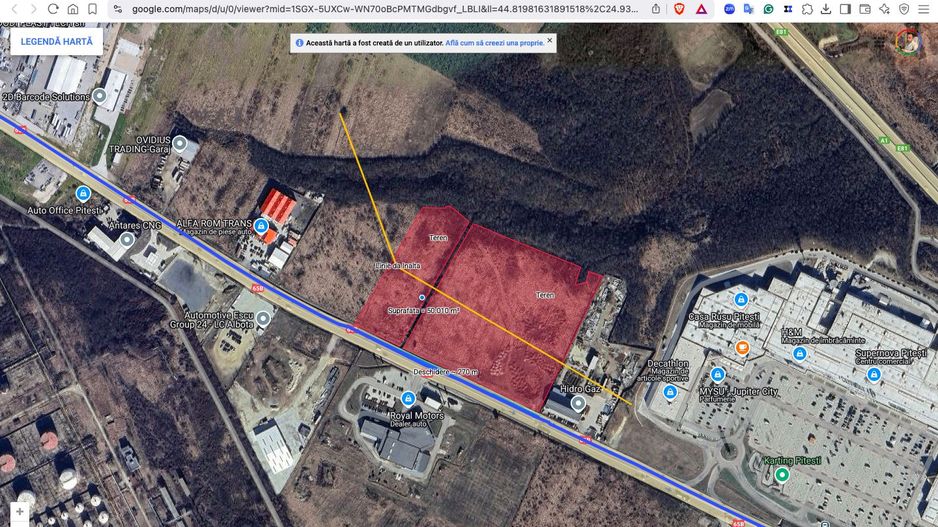Reload the page with the refresh icon
Screen dimensions: 938x527
(x=53, y=9)
